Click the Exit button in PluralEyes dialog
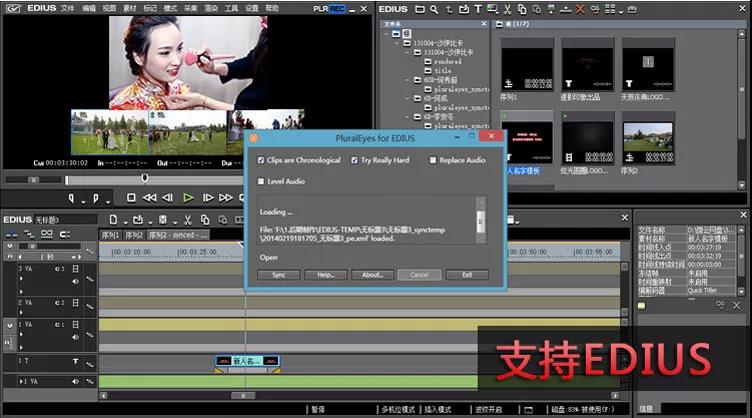 467,275
